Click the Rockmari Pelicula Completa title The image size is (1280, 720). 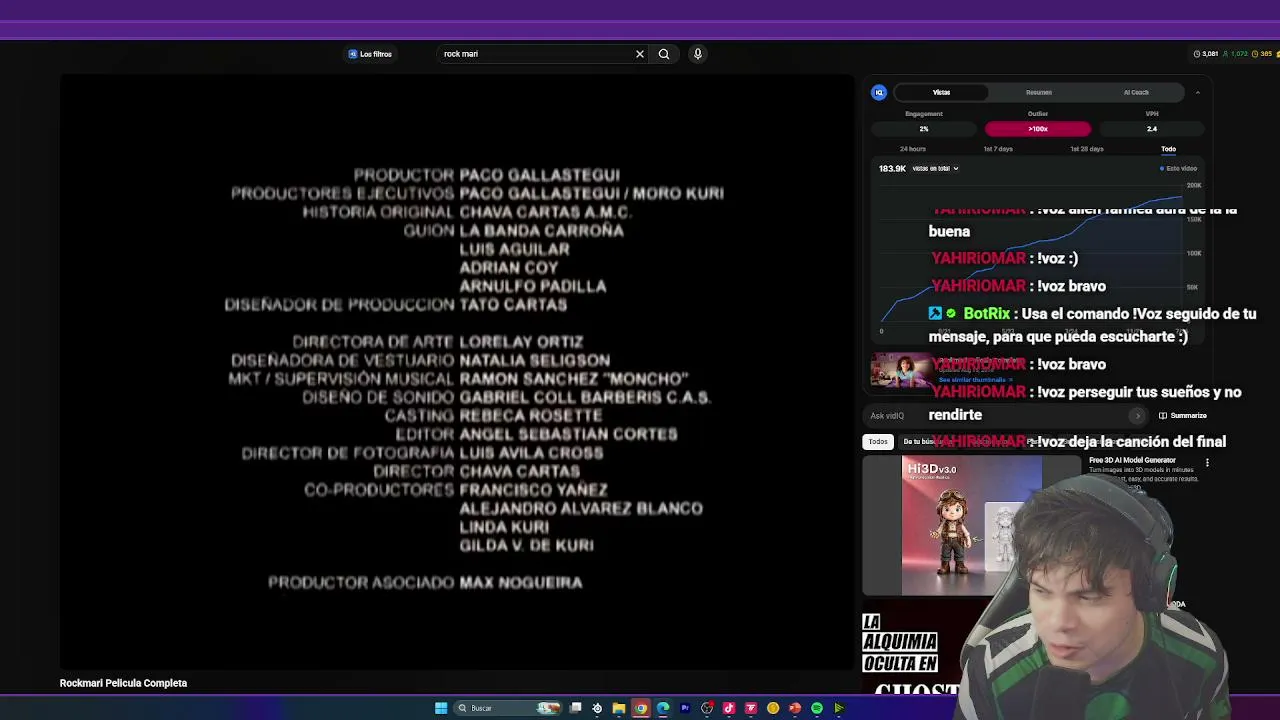click(123, 683)
